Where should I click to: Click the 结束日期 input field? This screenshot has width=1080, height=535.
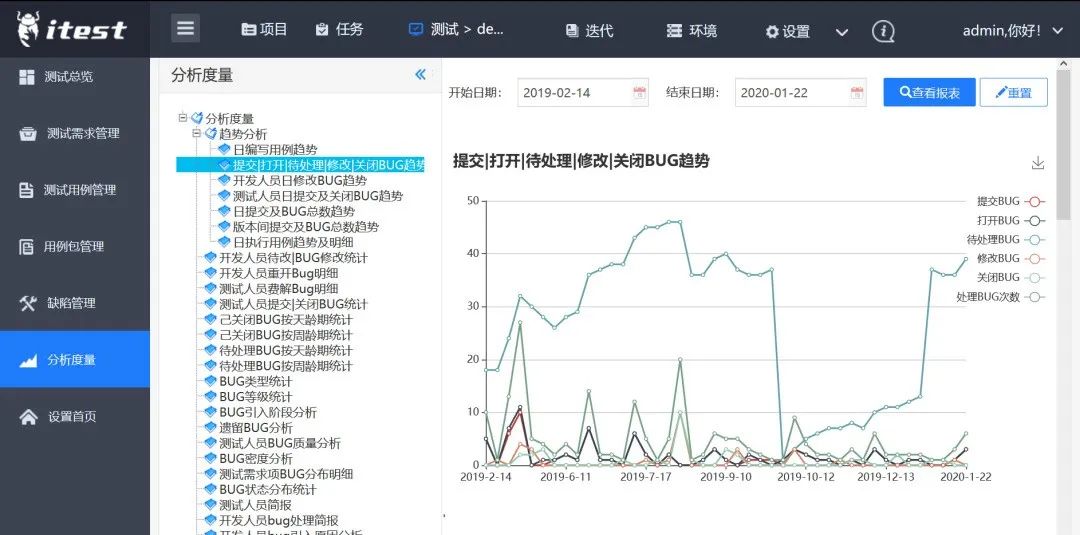800,92
